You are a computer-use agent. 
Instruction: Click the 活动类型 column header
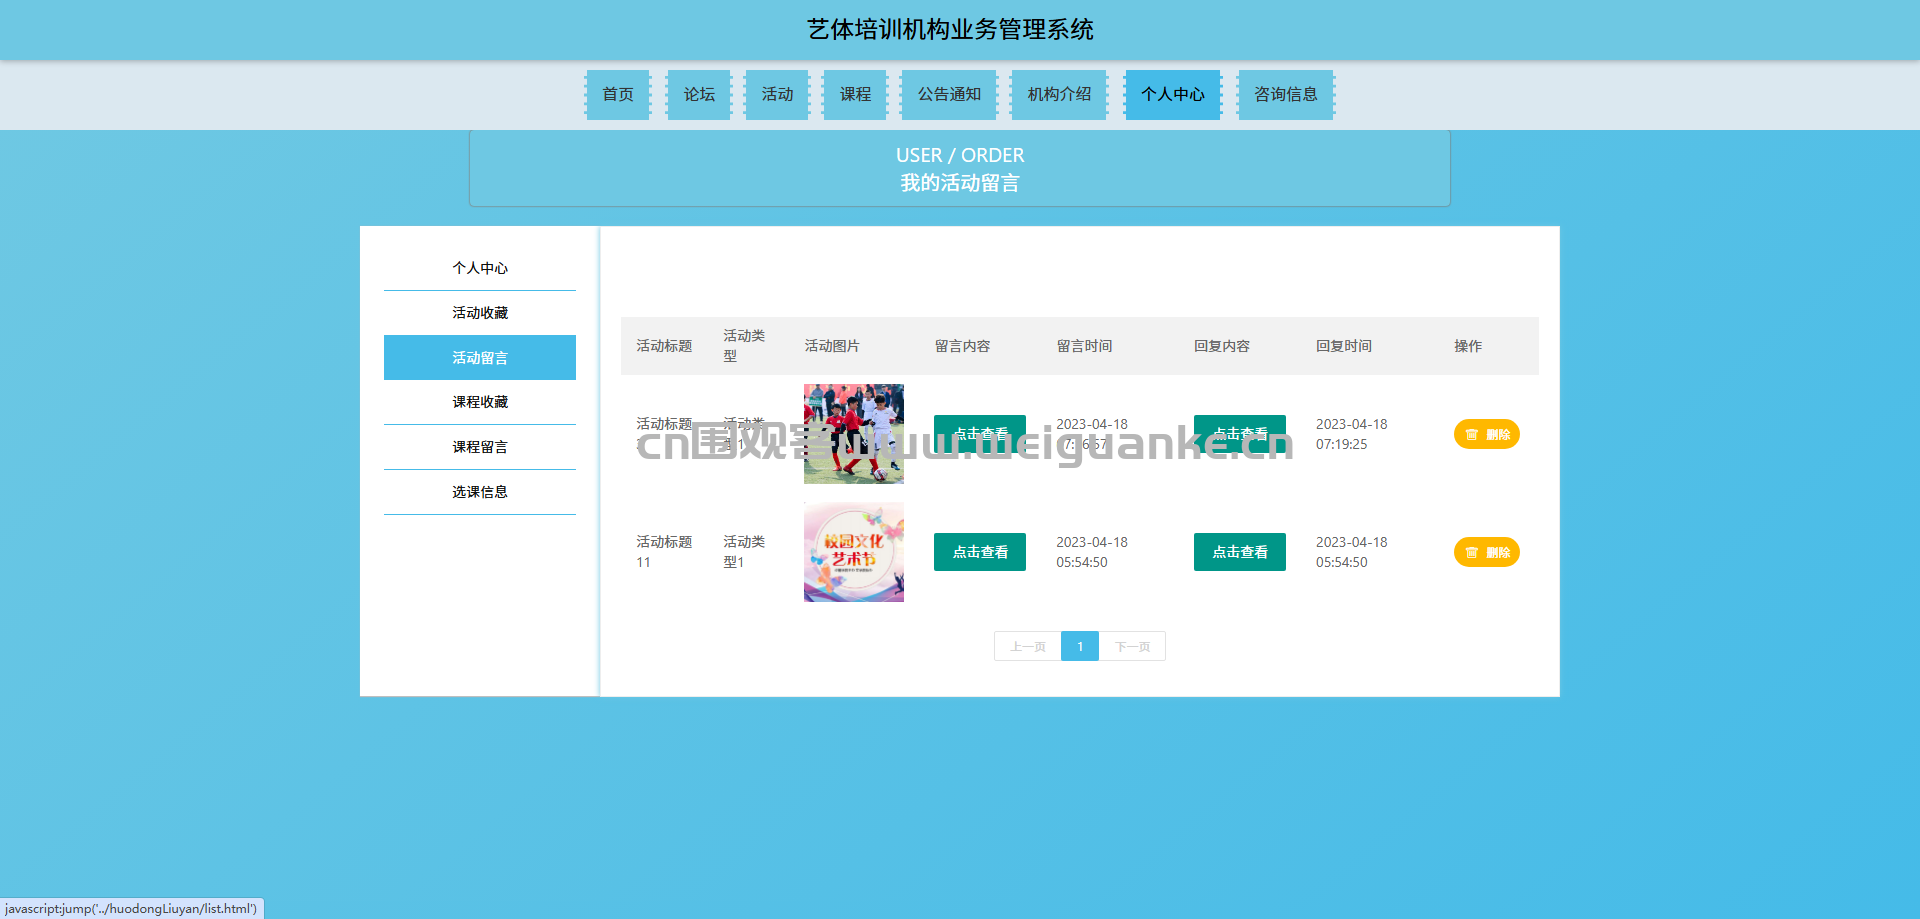[x=744, y=346]
